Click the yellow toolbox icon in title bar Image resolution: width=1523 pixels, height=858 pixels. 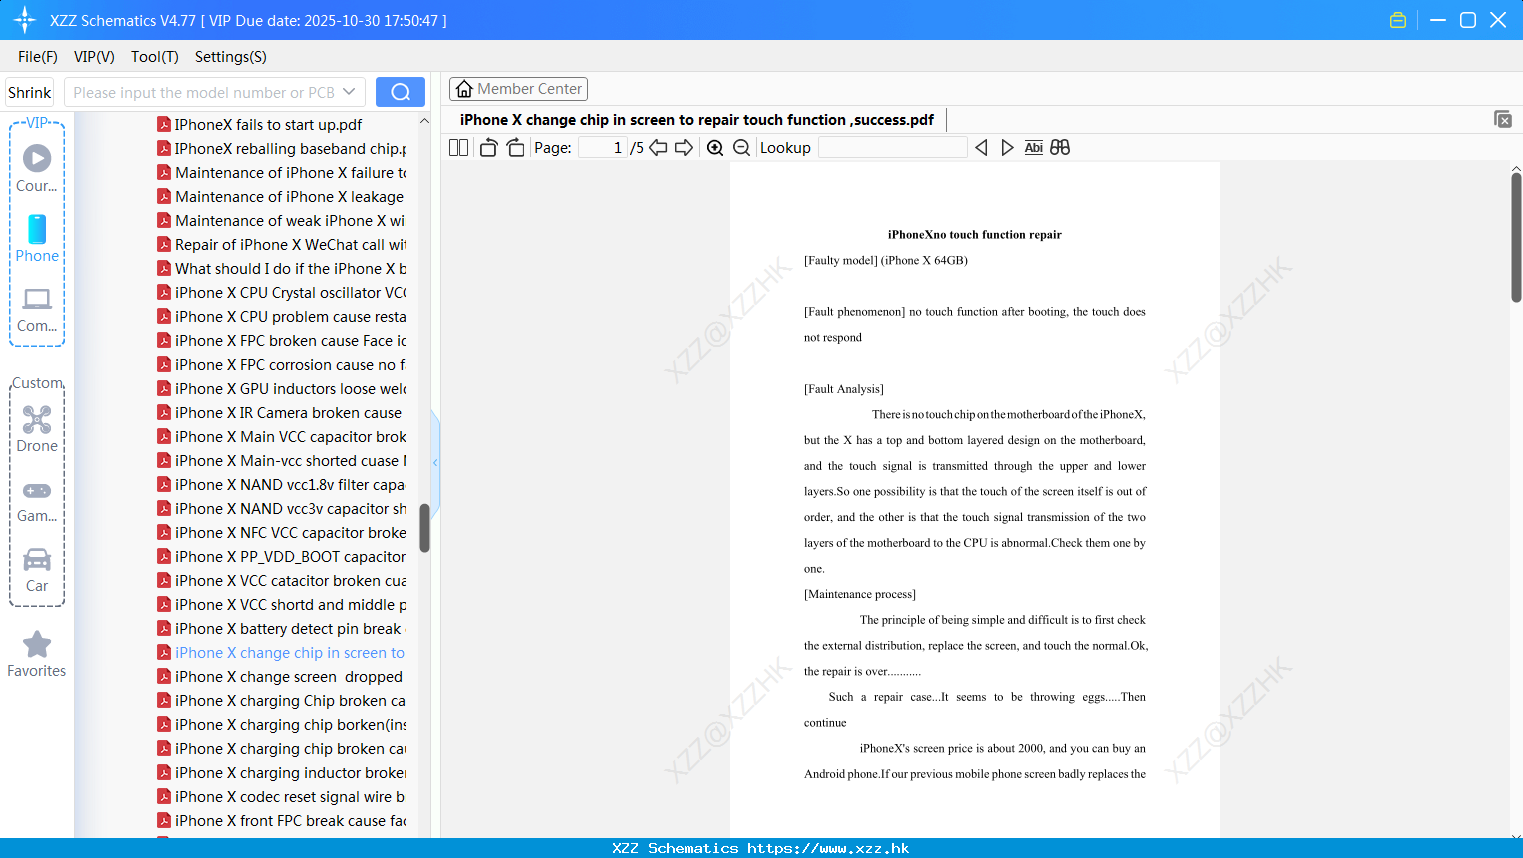[x=1398, y=20]
